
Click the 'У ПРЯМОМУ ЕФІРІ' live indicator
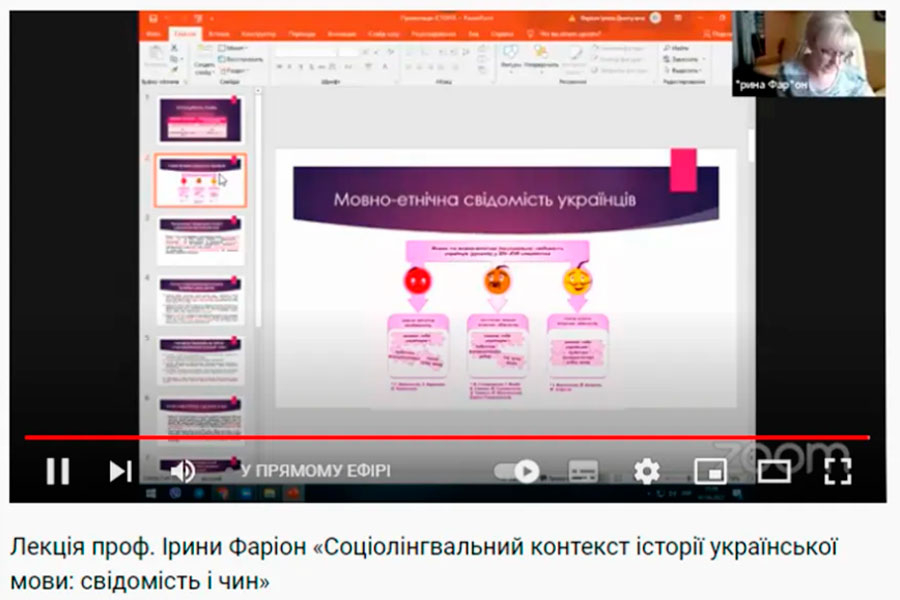(x=316, y=471)
